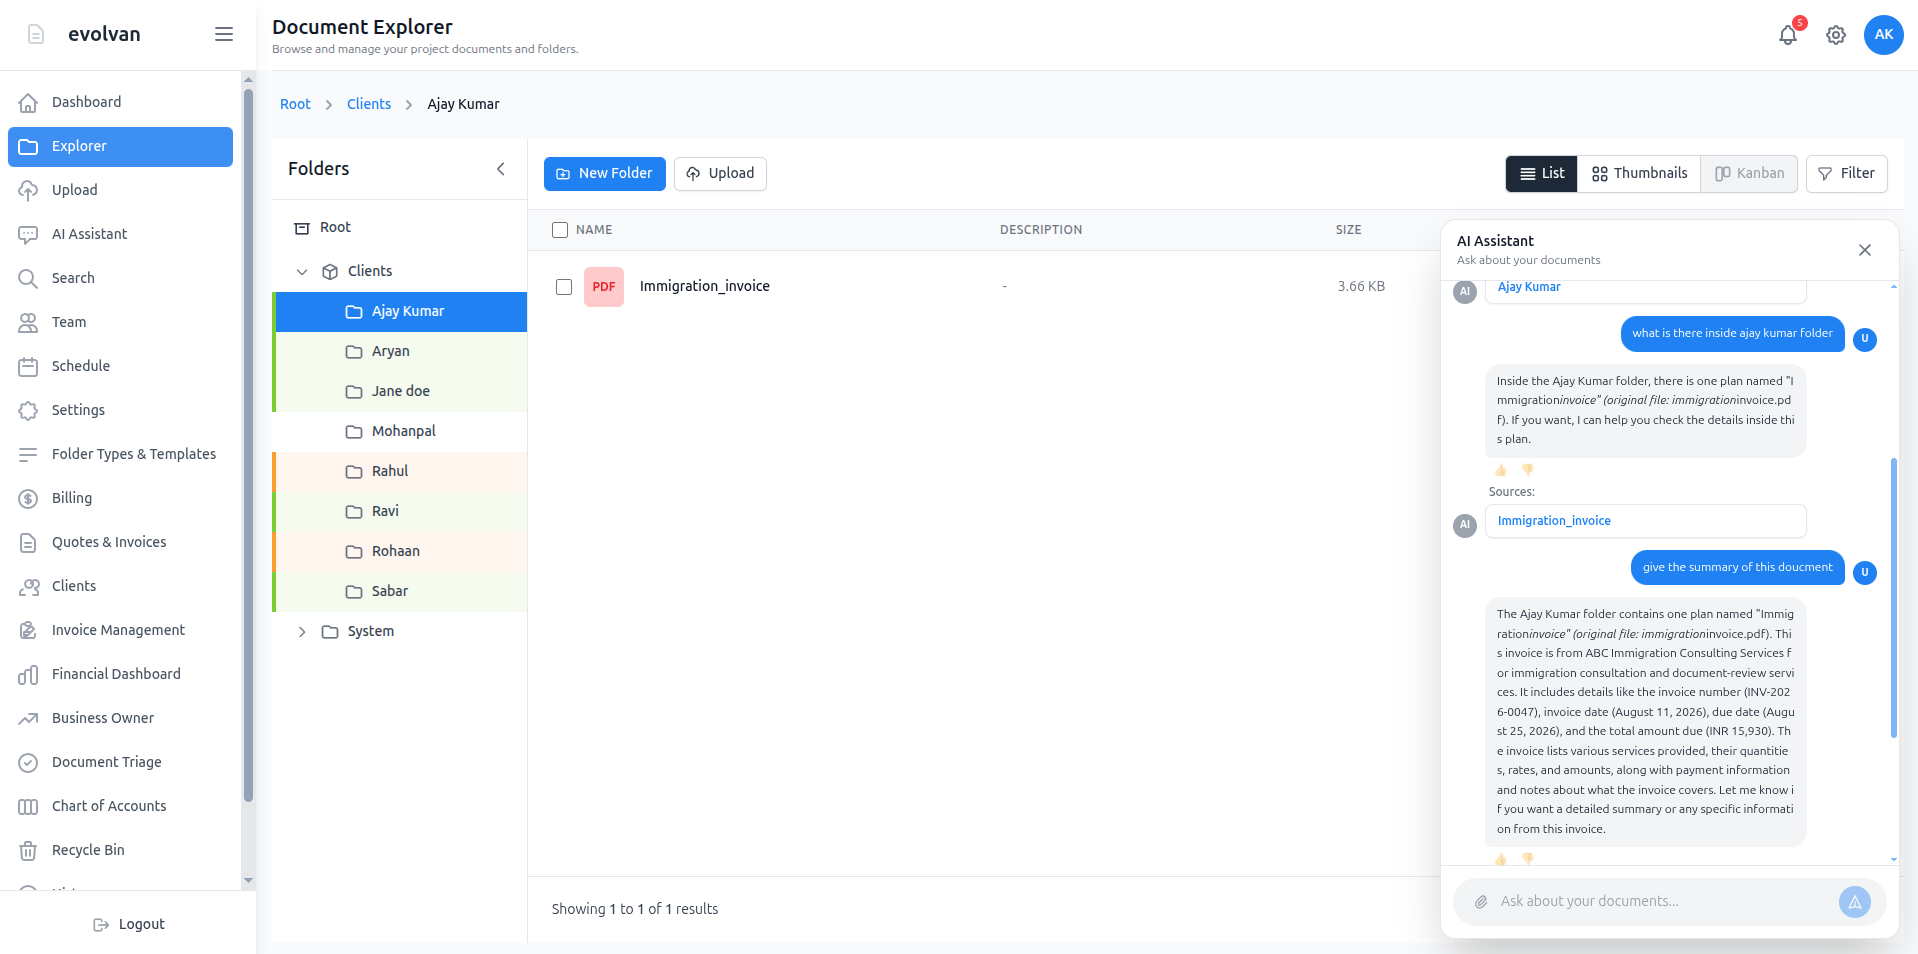Open settings gear in top bar
Screen dimensions: 1918x954
point(1836,35)
